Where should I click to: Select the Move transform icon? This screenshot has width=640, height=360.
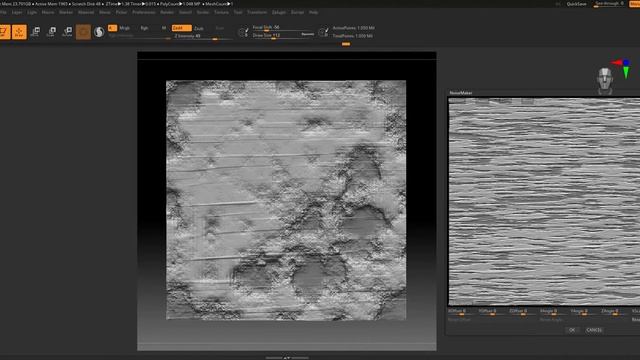tap(35, 32)
